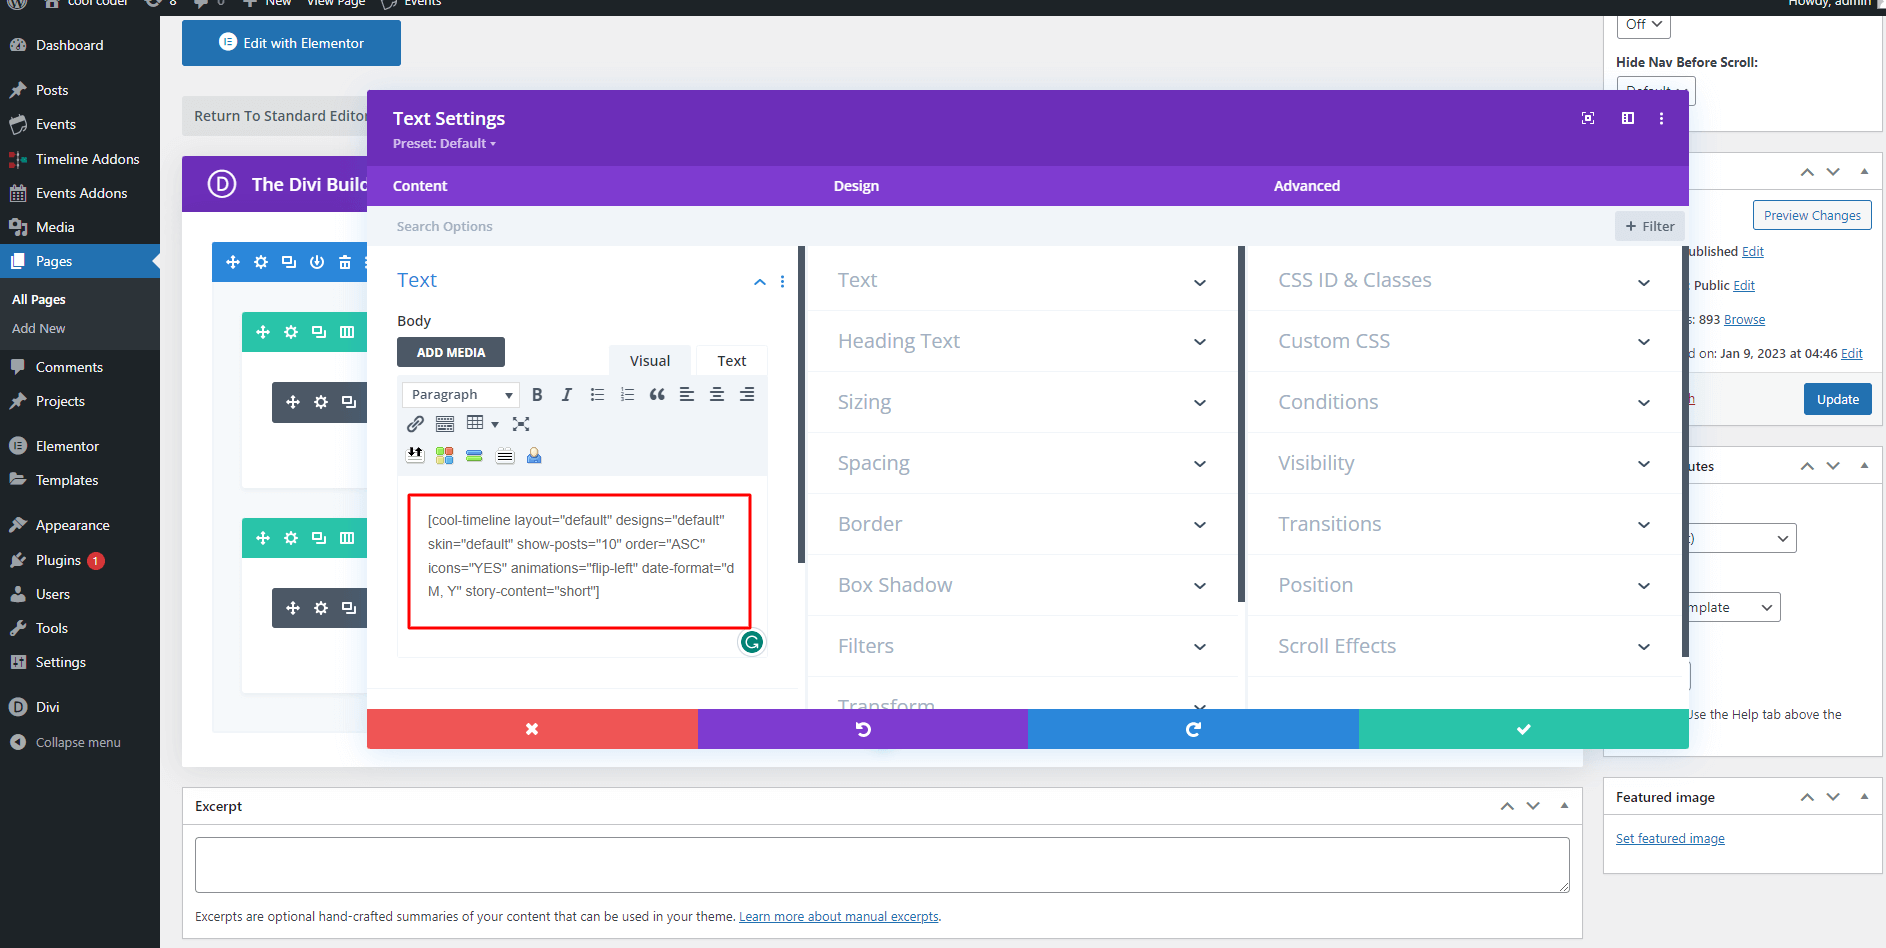This screenshot has width=1886, height=948.
Task: Toggle the toolbar keyboard icon
Action: 445,424
